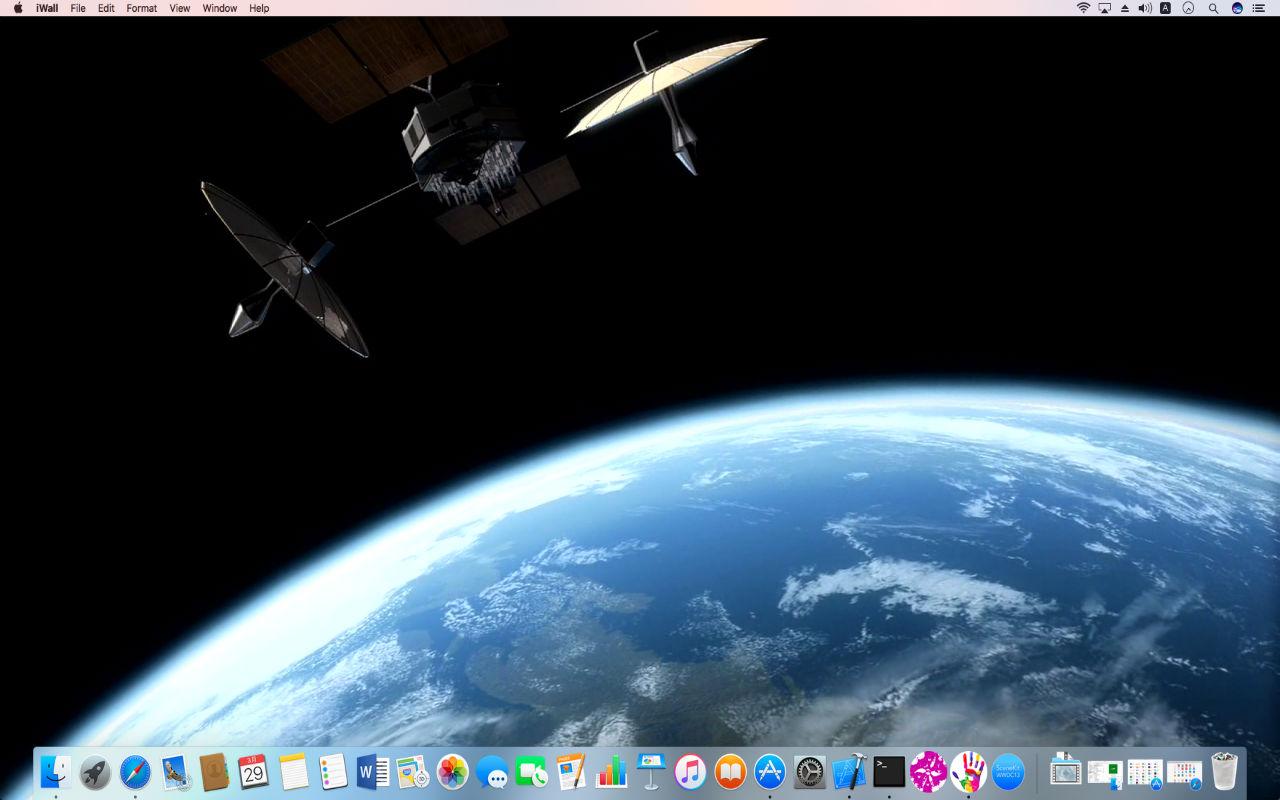Open the App Store
The height and width of the screenshot is (800, 1280).
(769, 773)
